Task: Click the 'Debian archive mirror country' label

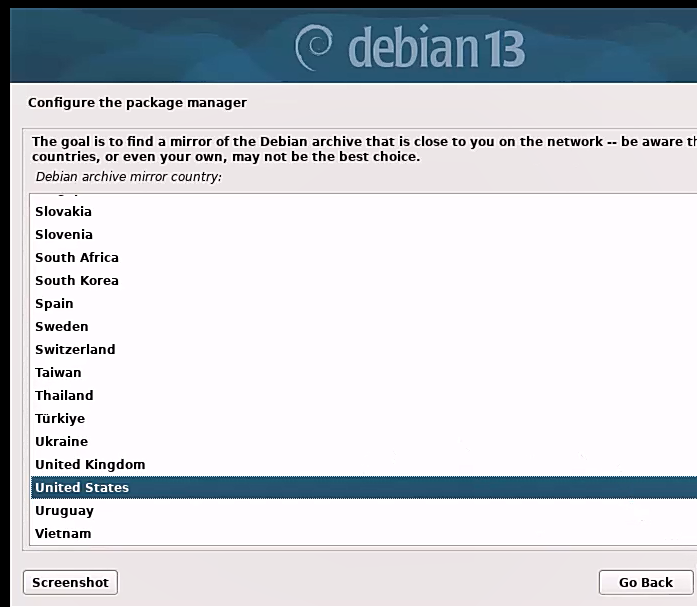Action: [128, 176]
